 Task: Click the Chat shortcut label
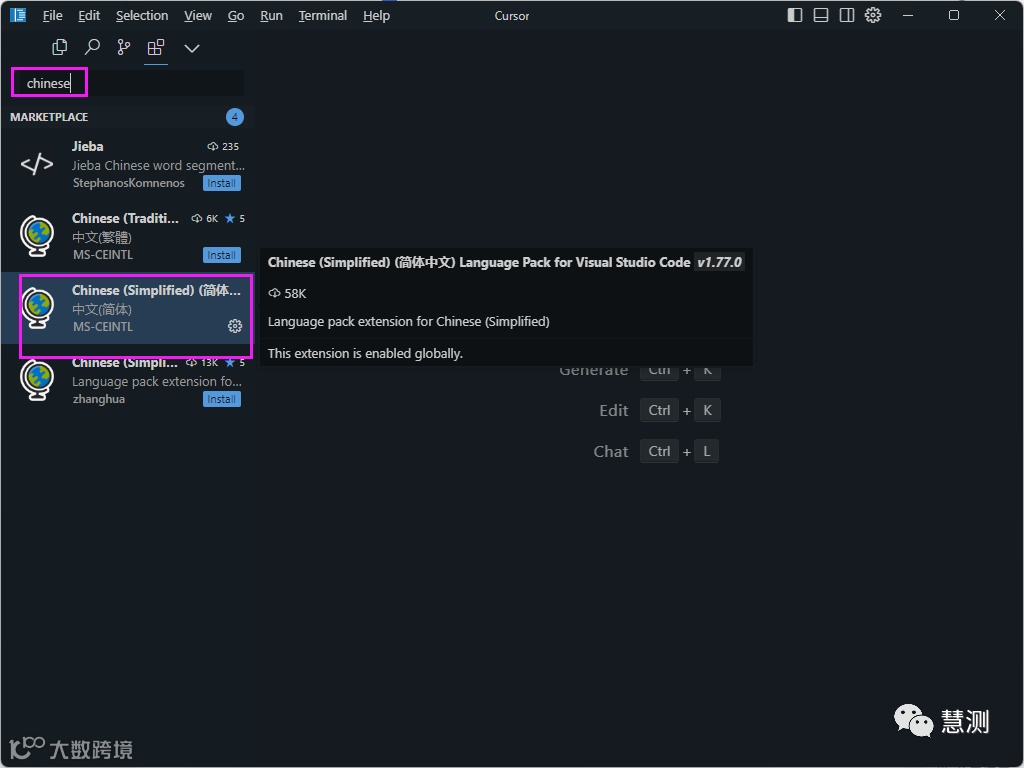tap(611, 451)
